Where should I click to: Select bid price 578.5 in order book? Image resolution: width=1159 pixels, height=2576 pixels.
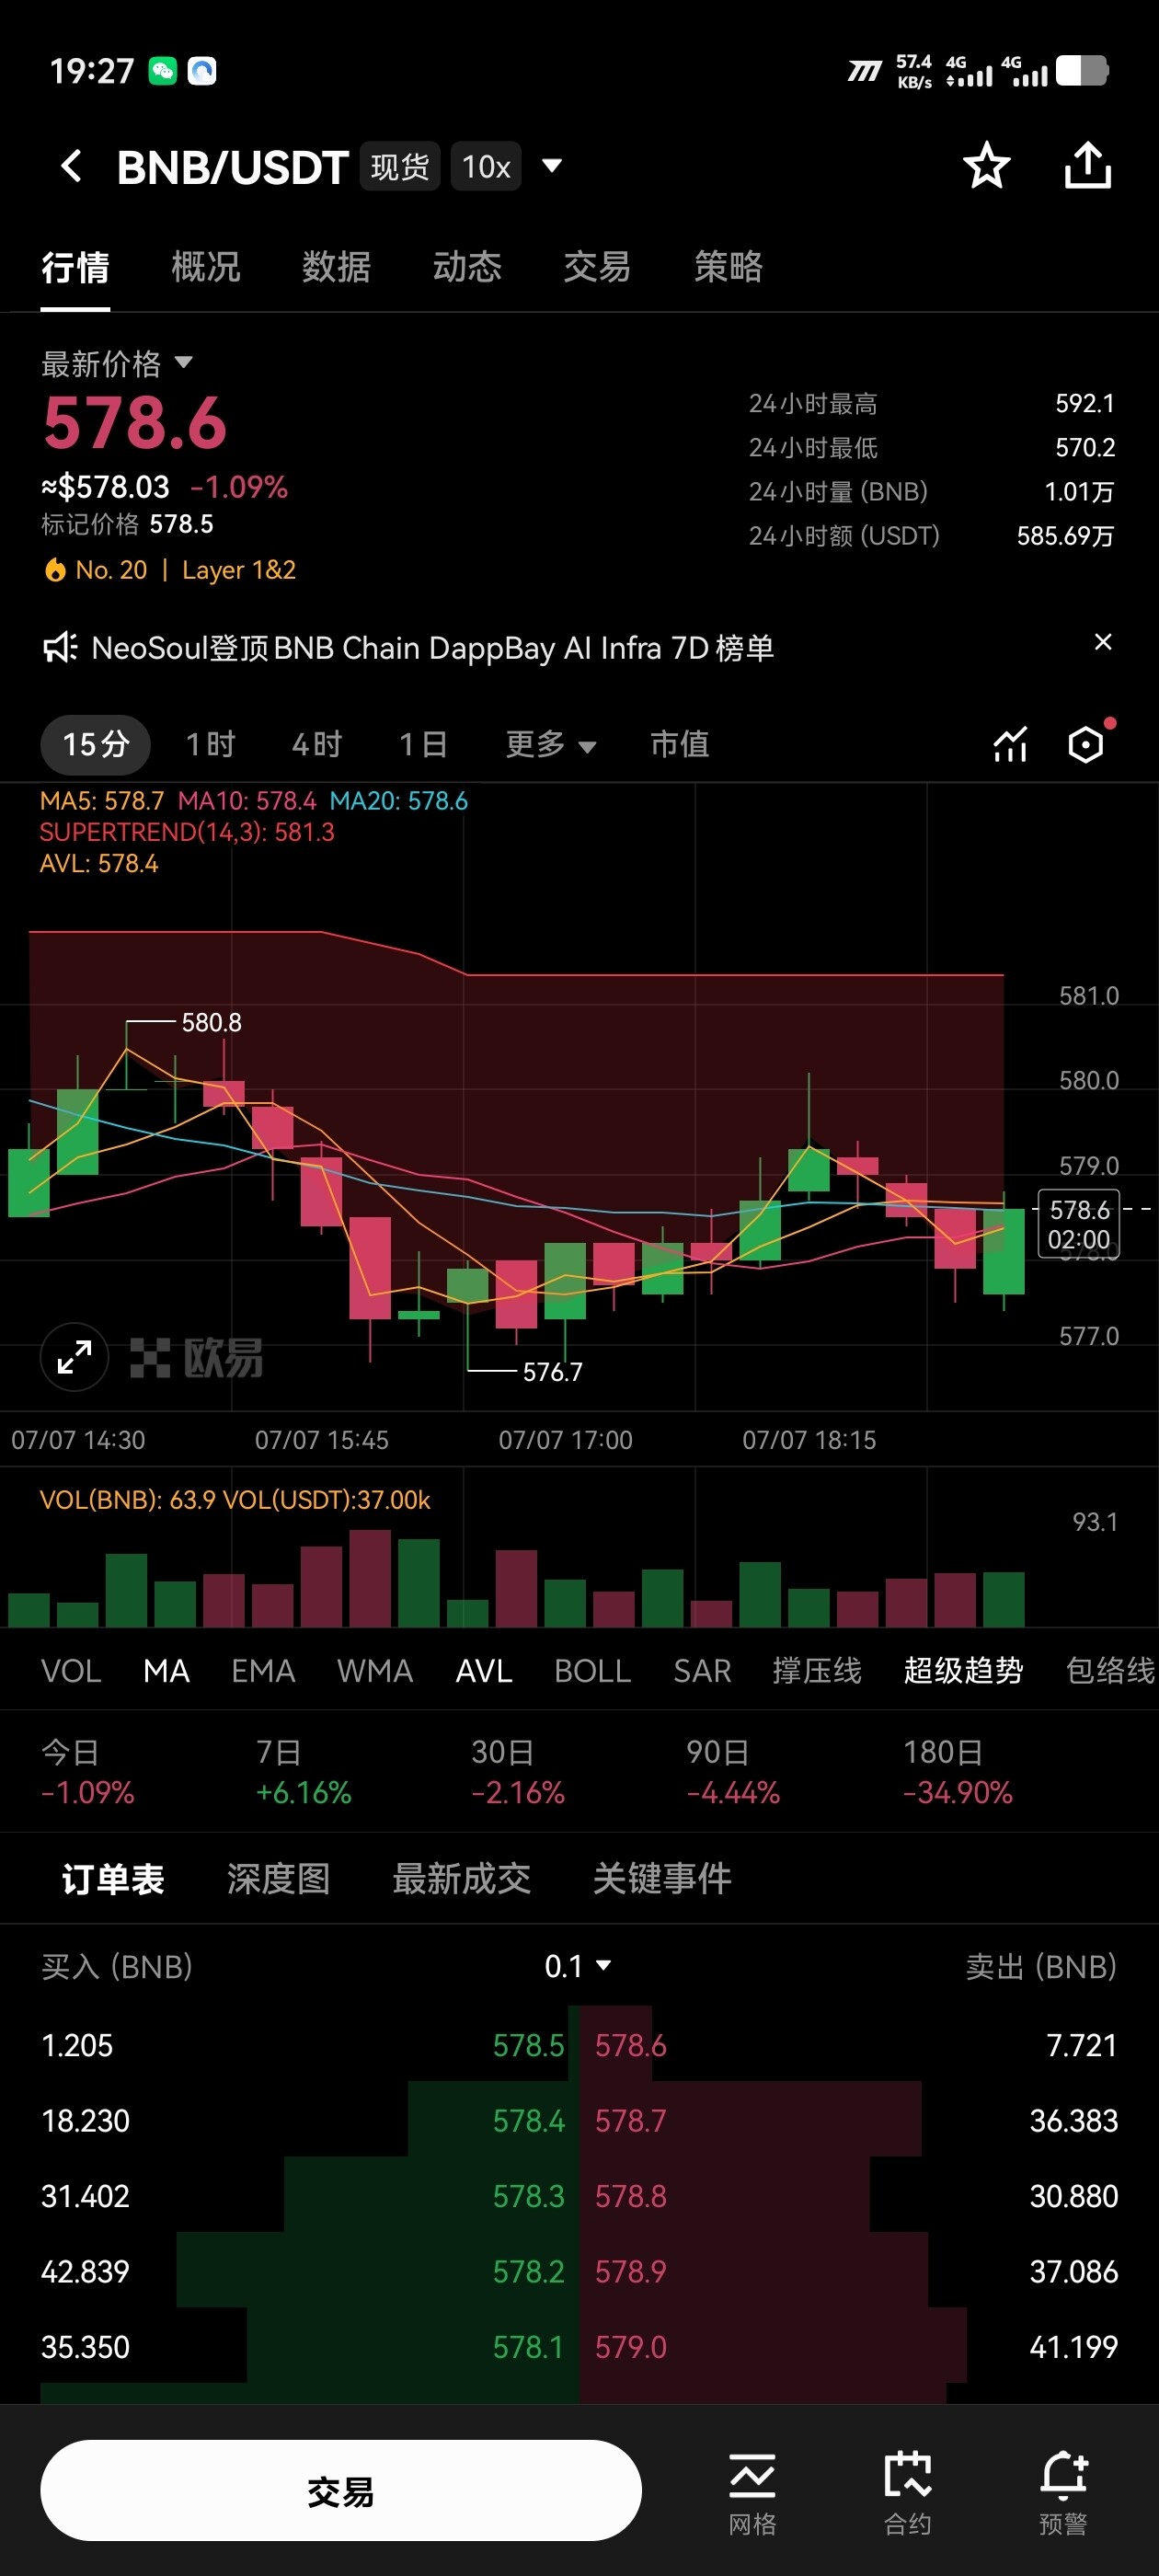(x=528, y=2045)
